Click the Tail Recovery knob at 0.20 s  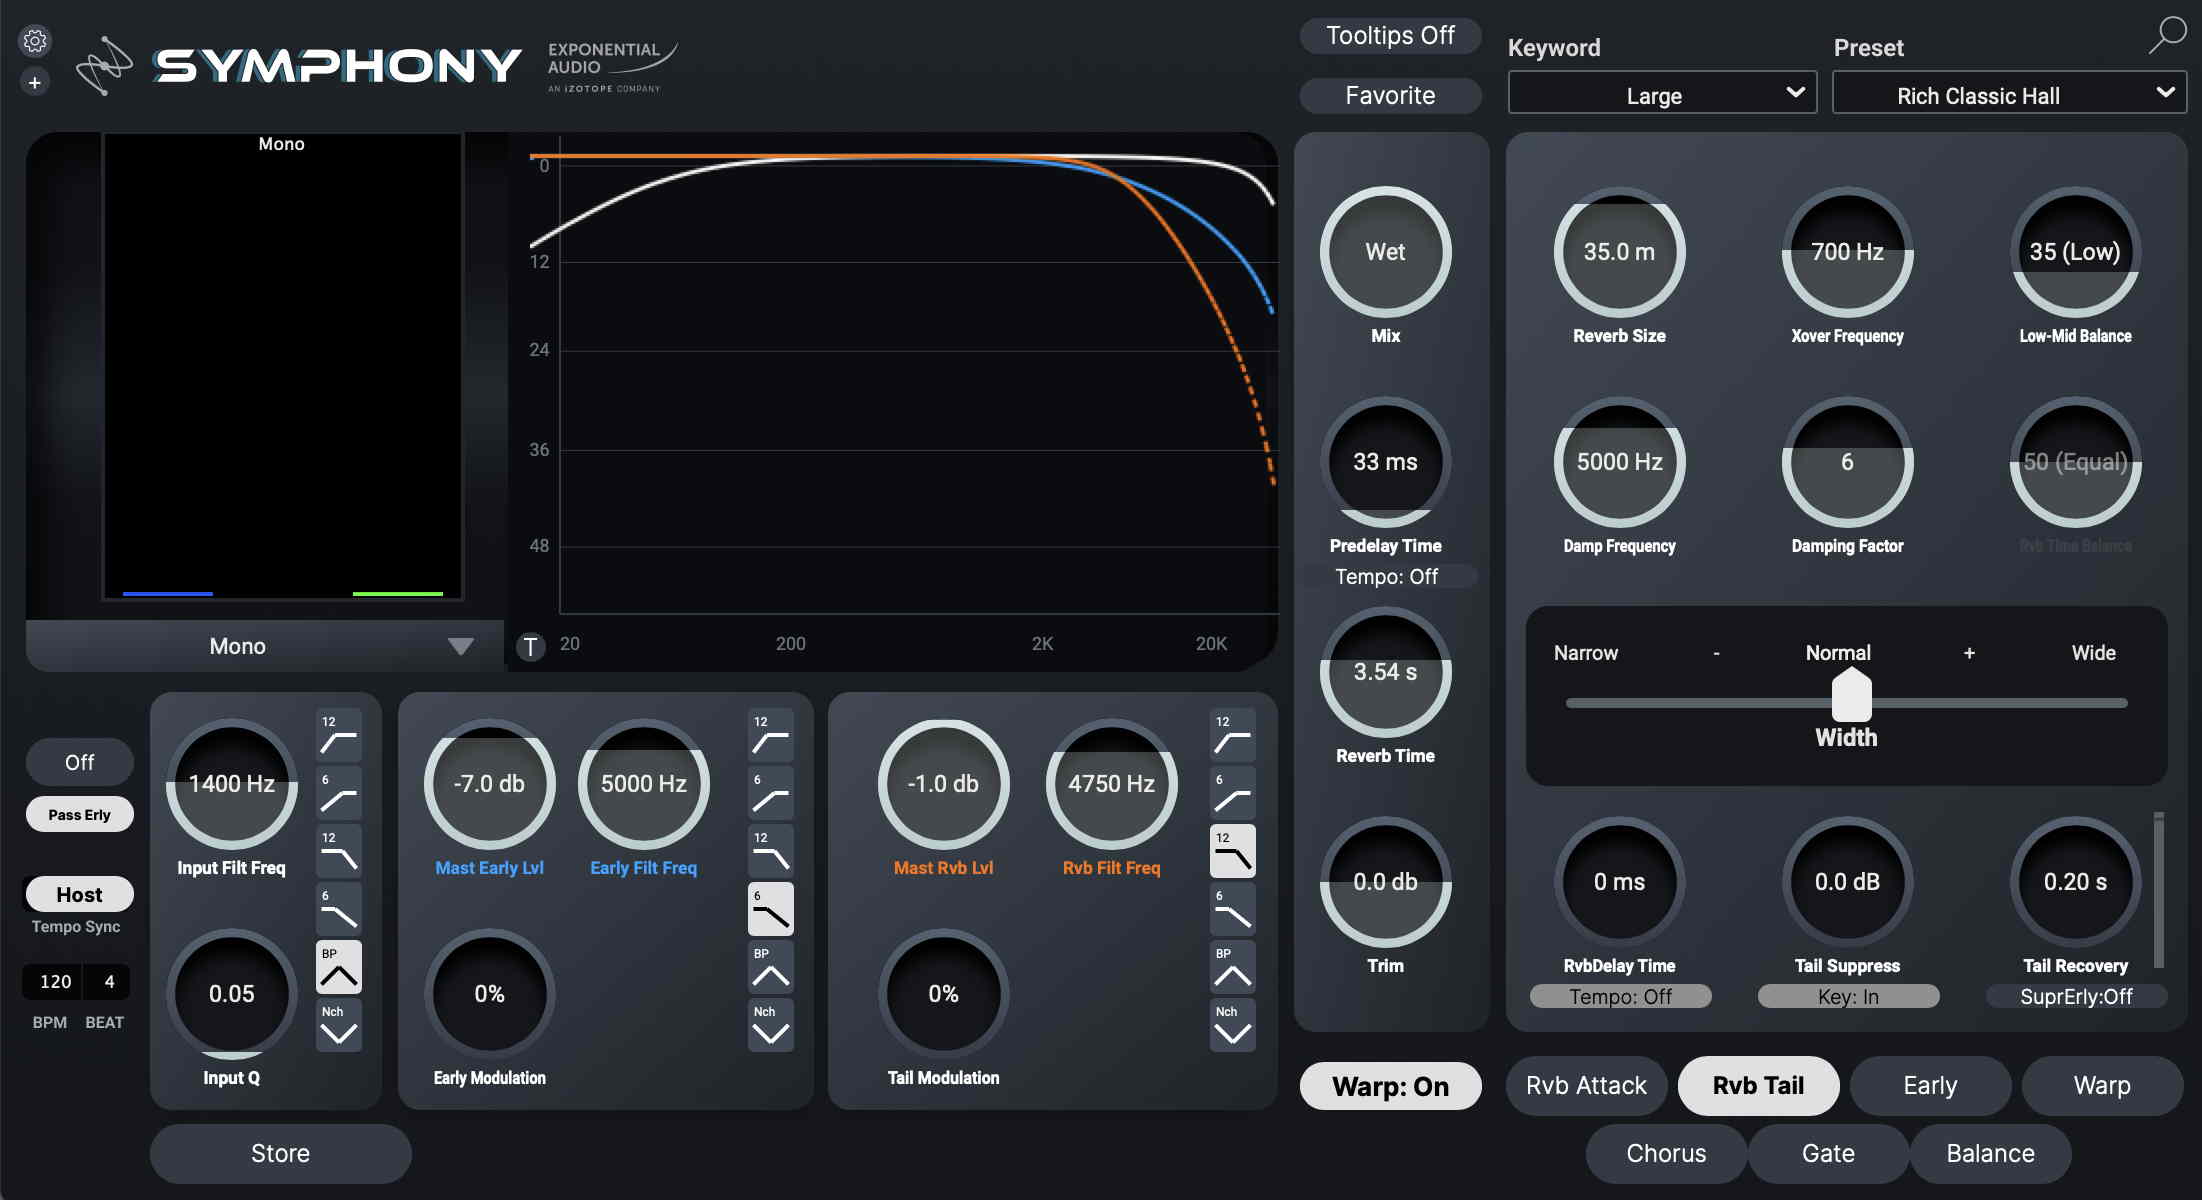(x=2075, y=882)
